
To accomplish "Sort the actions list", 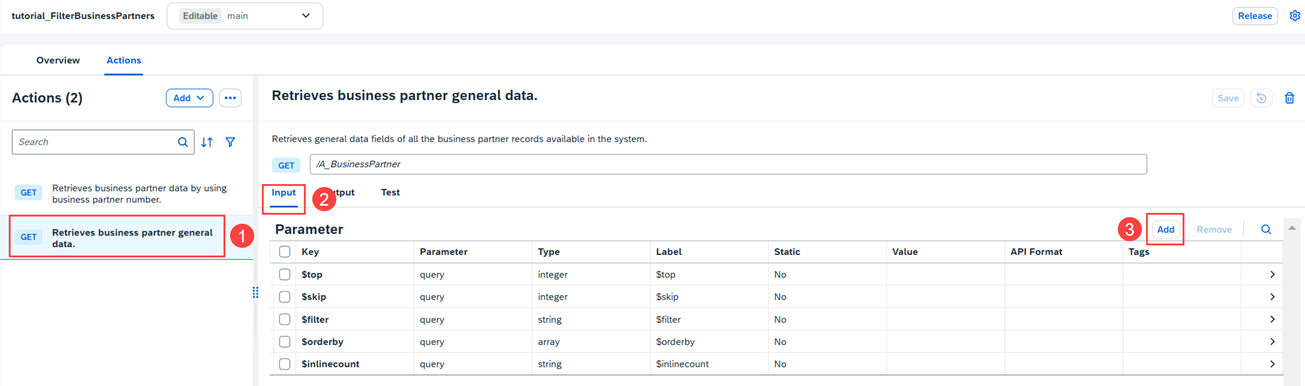I will [207, 142].
